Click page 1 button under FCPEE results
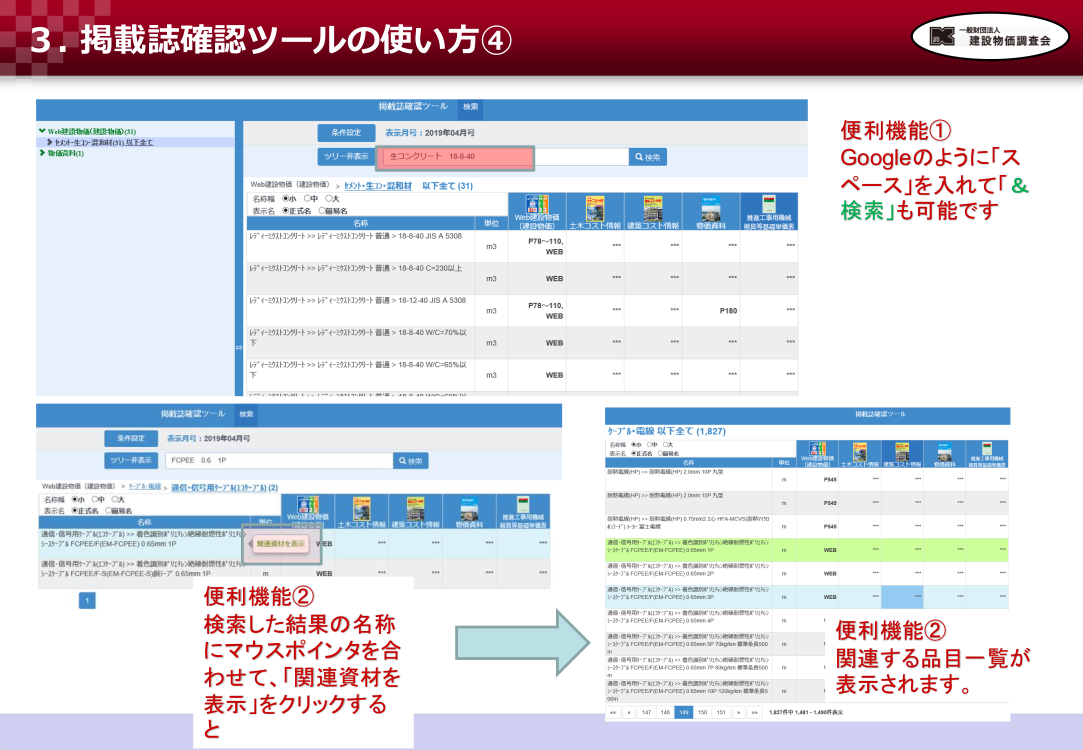The width and height of the screenshot is (1083, 750). pyautogui.click(x=87, y=601)
